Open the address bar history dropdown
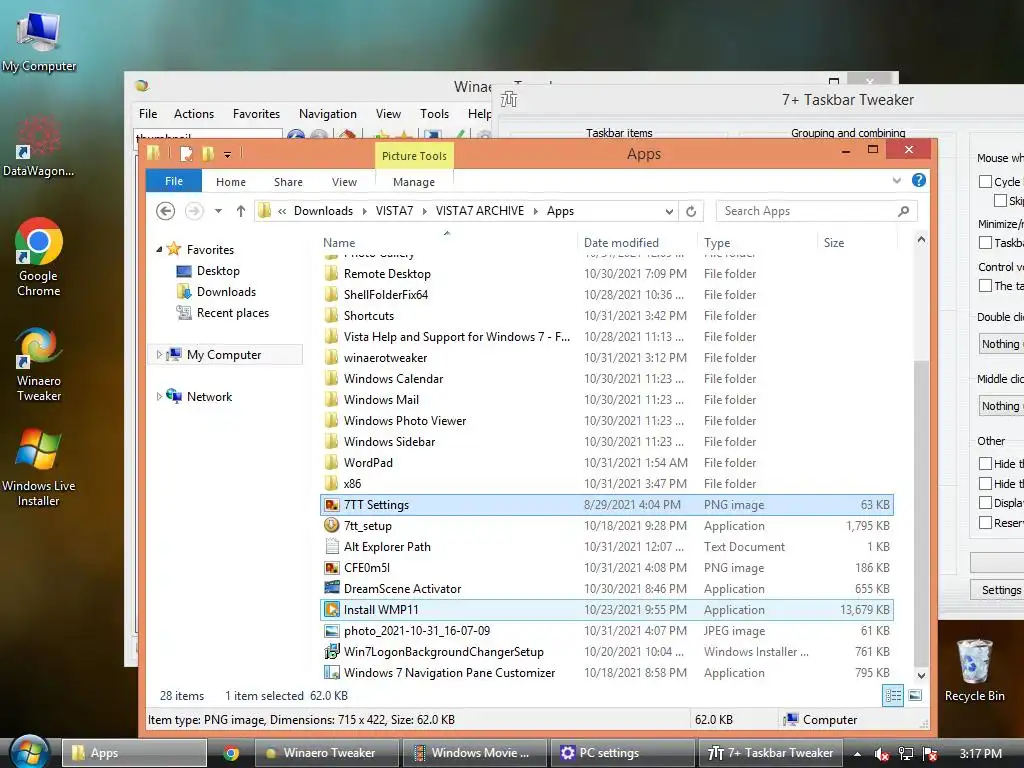 point(669,211)
